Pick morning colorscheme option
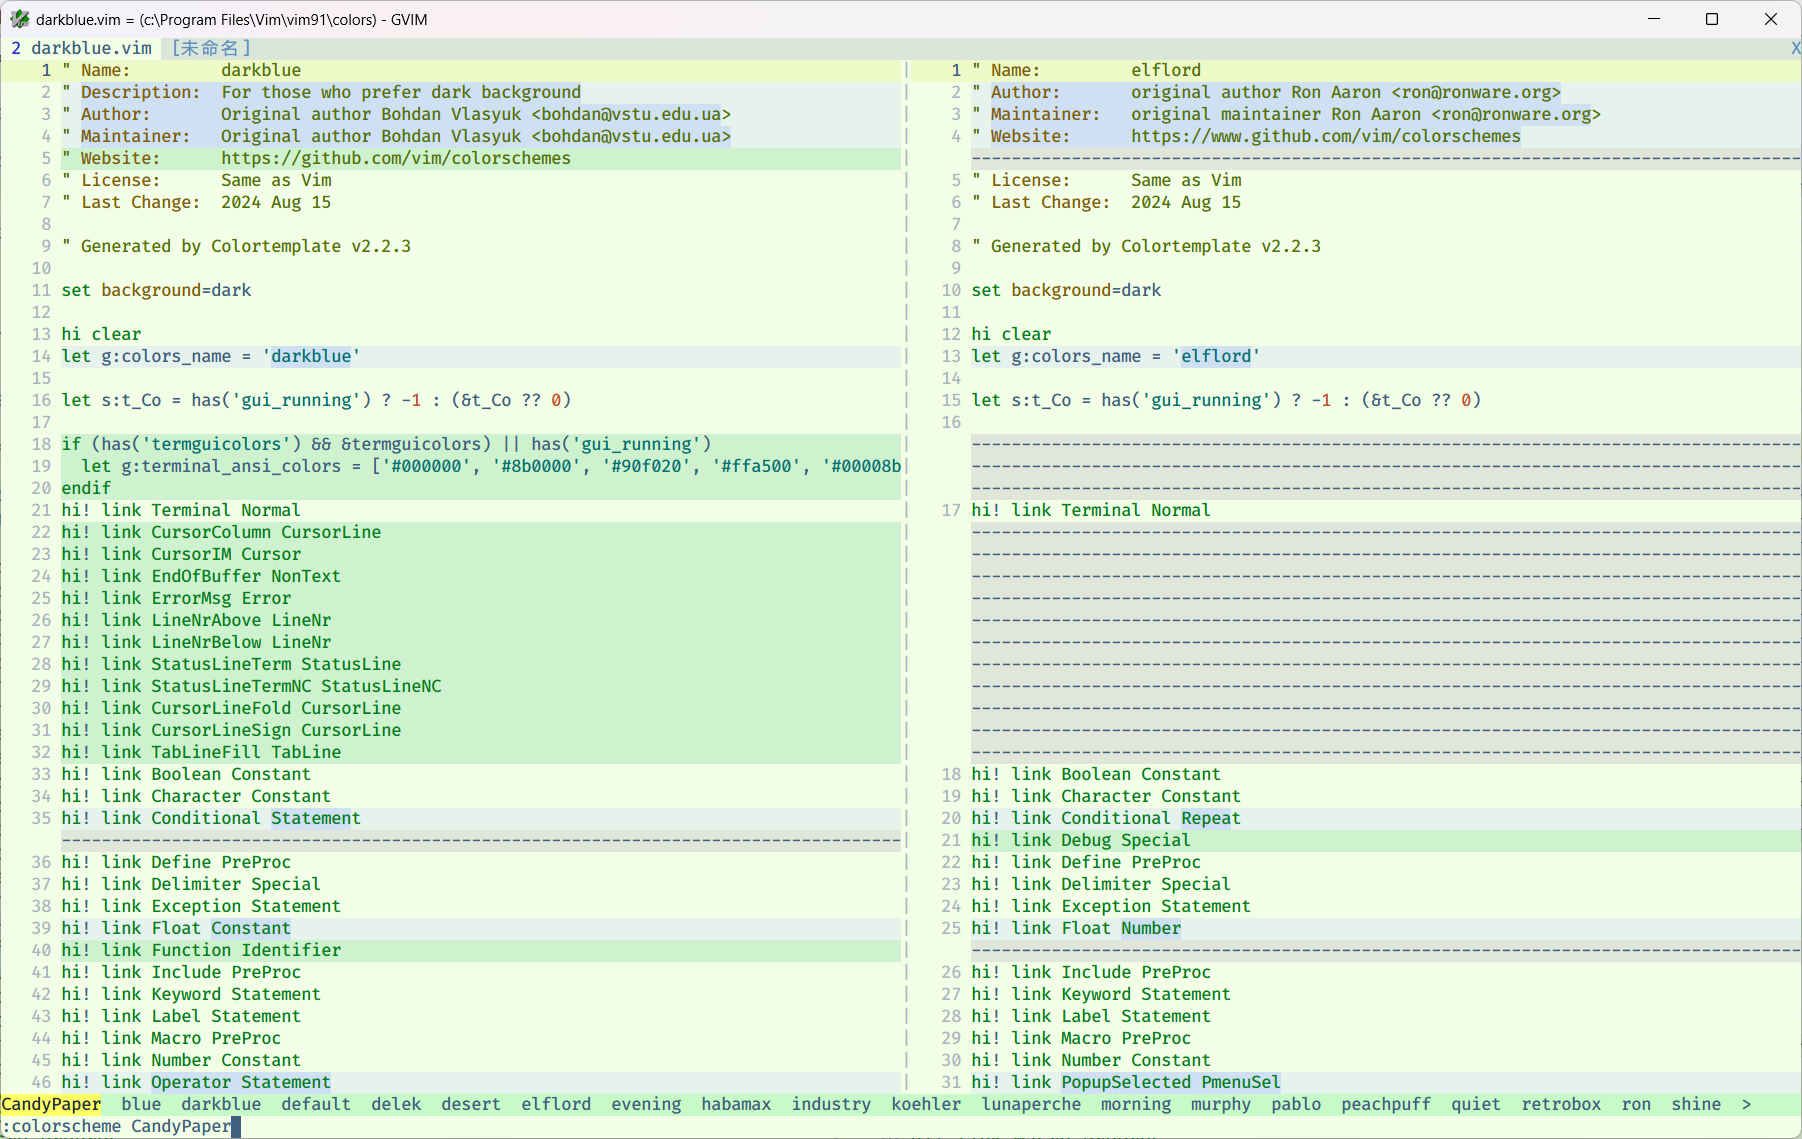1802x1139 pixels. (1136, 1104)
